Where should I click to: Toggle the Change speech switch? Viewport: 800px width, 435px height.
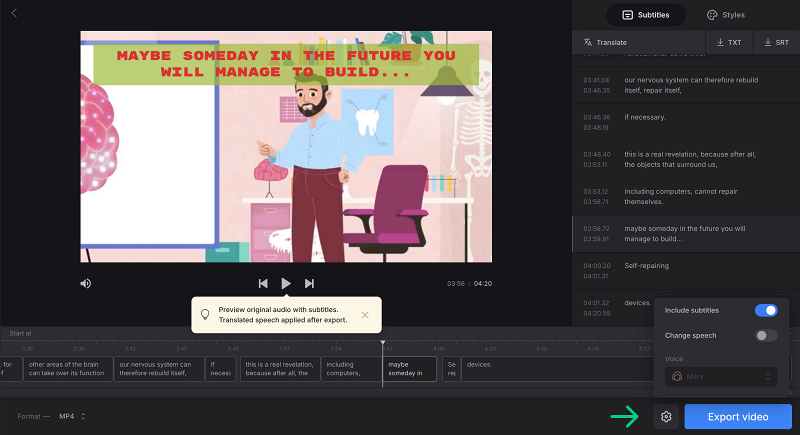click(x=766, y=336)
